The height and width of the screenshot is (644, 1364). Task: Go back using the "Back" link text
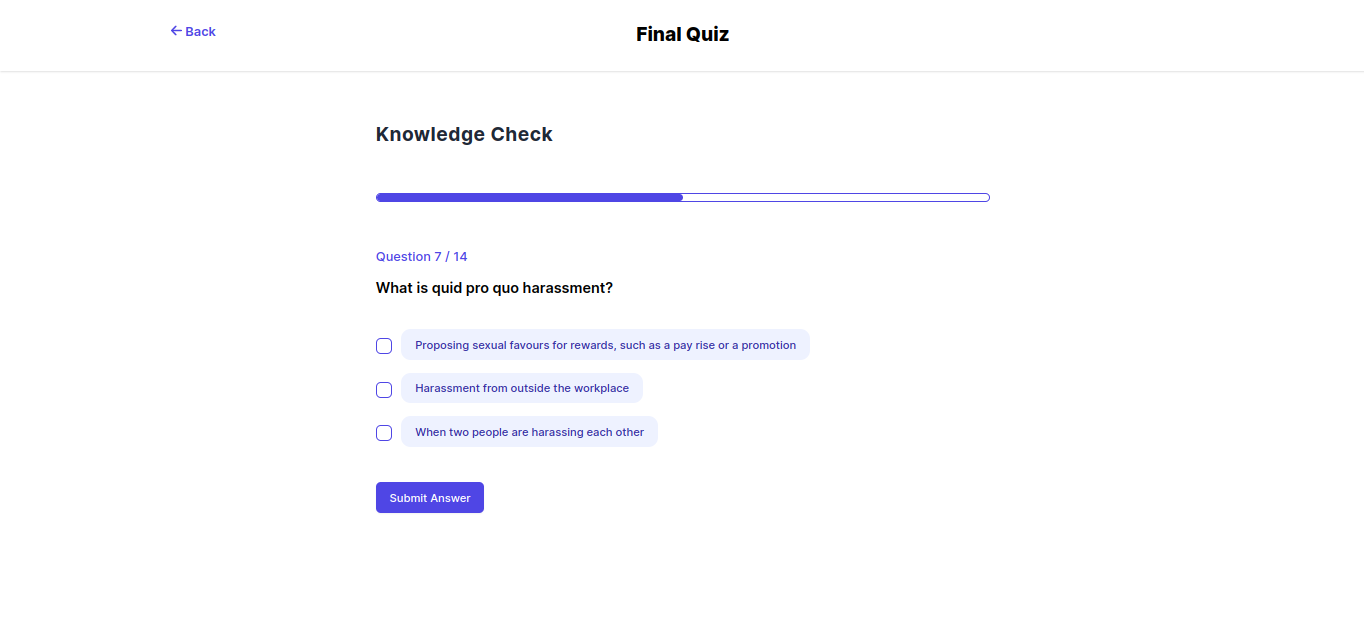pyautogui.click(x=200, y=32)
